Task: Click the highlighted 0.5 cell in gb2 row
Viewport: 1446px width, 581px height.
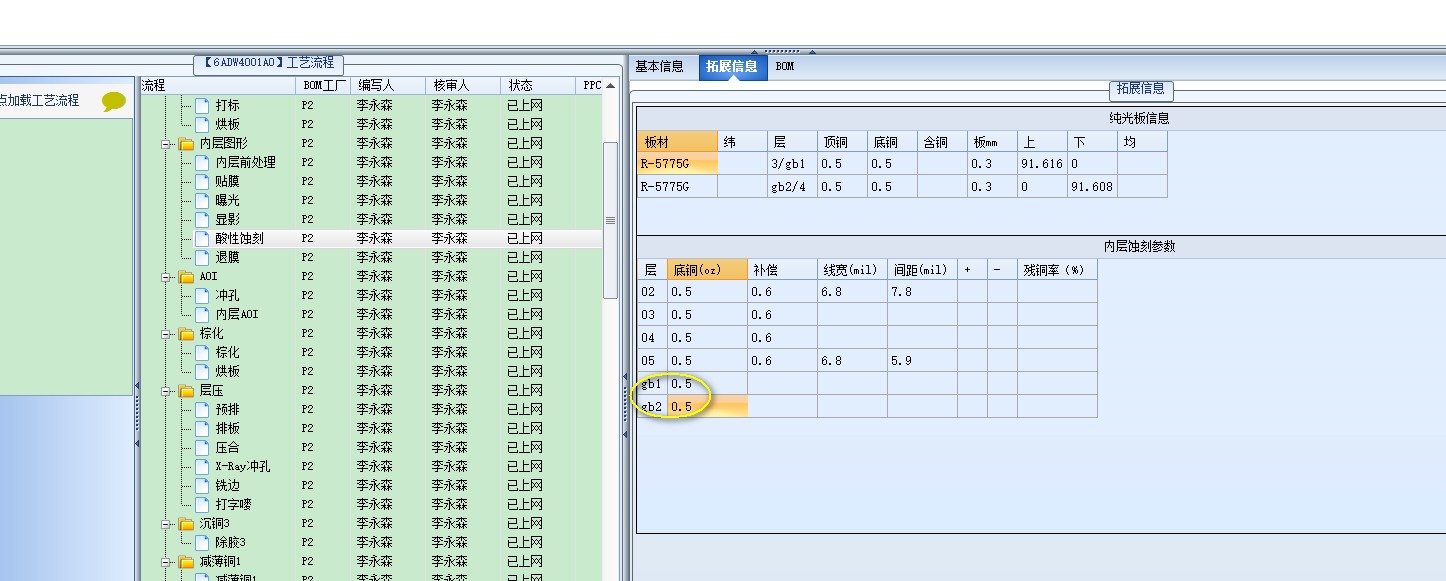Action: point(707,406)
